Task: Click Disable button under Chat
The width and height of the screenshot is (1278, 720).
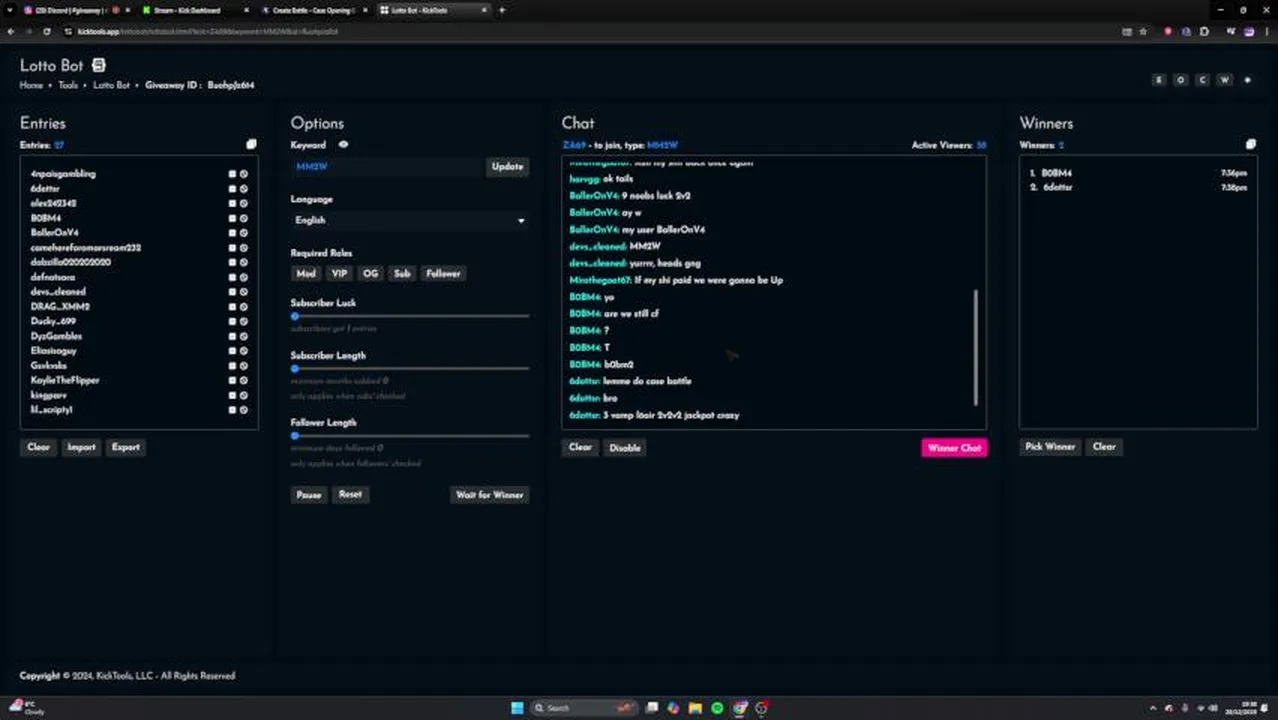Action: coord(625,448)
